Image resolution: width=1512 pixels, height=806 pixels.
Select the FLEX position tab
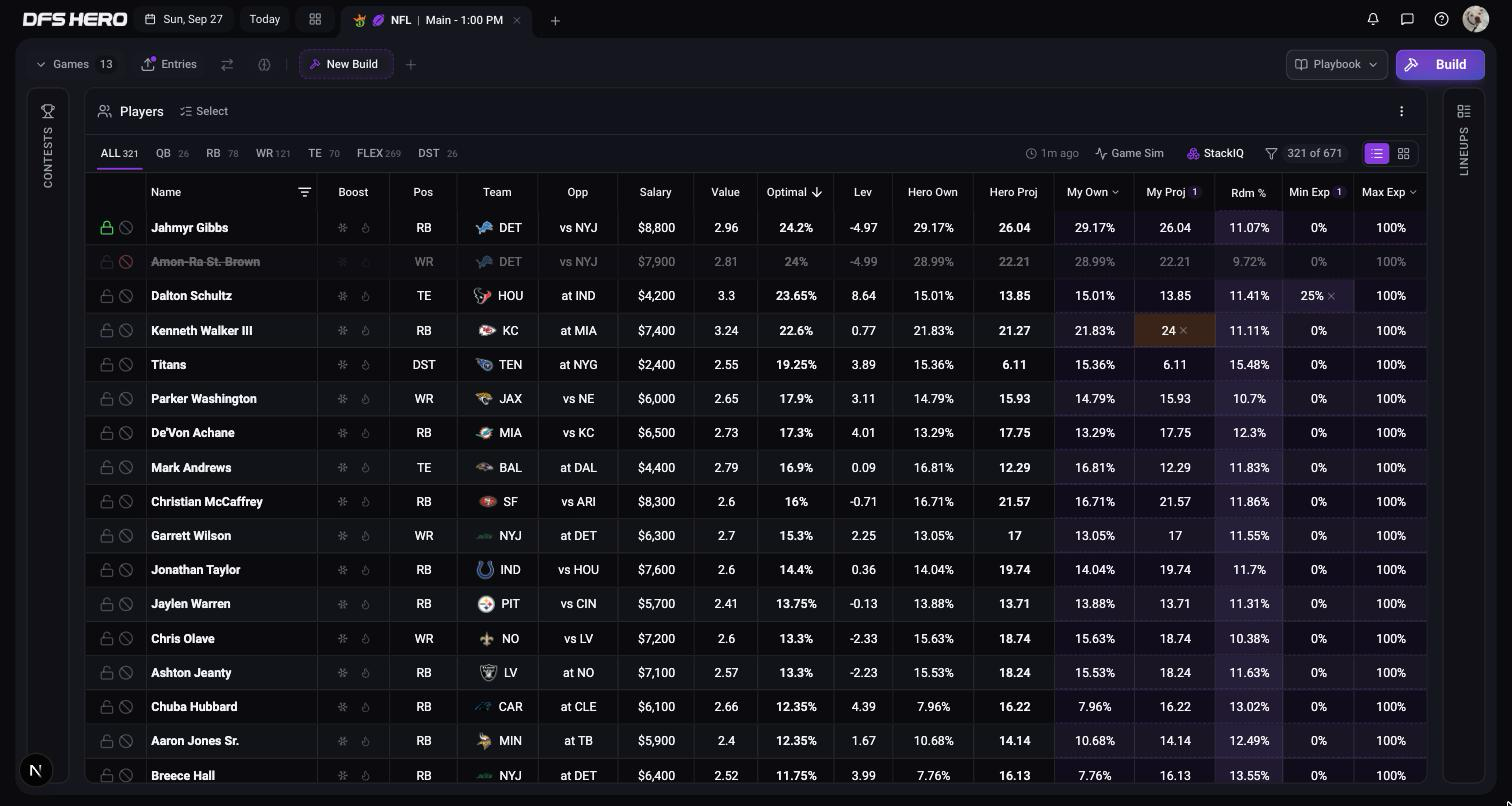378,153
